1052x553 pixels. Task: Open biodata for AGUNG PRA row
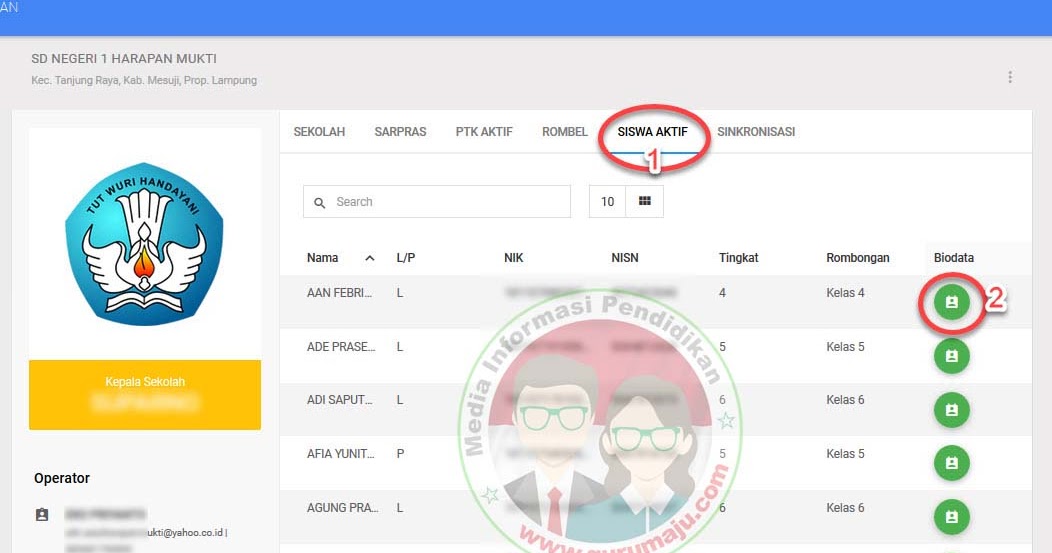(951, 517)
